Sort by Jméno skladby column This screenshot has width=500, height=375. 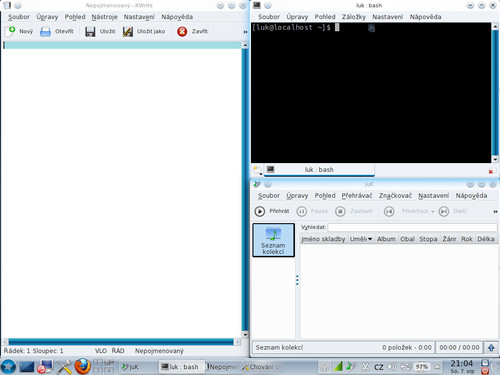point(323,239)
